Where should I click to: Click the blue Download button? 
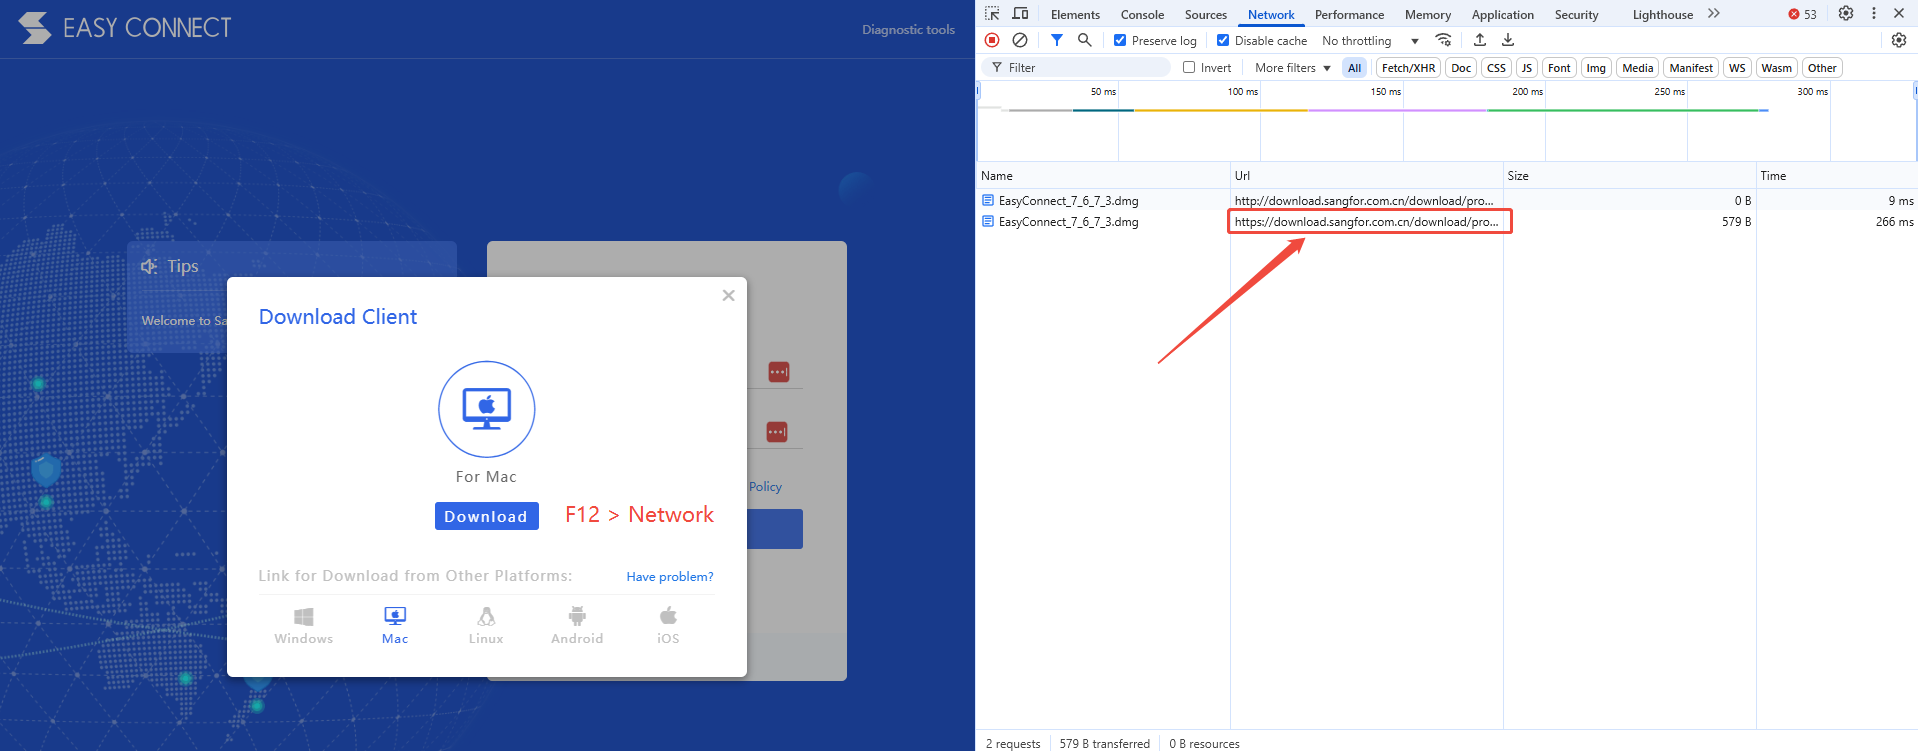(486, 516)
